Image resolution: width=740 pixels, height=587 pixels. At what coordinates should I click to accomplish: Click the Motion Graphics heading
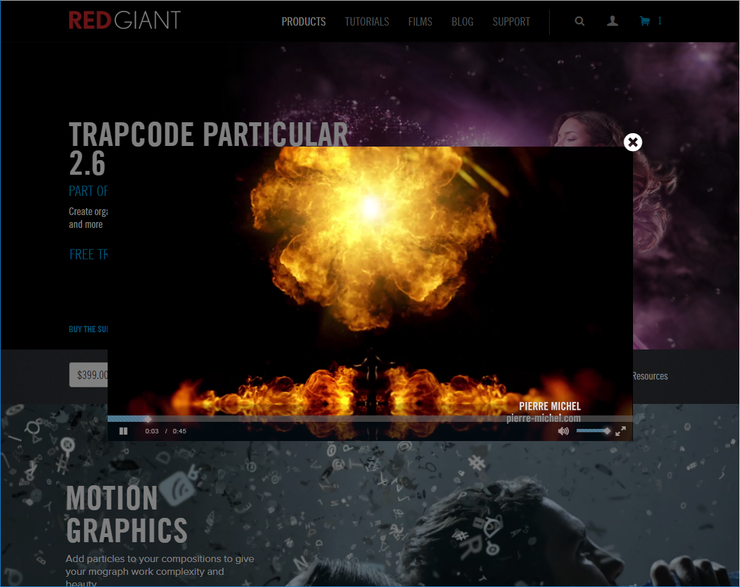click(126, 514)
